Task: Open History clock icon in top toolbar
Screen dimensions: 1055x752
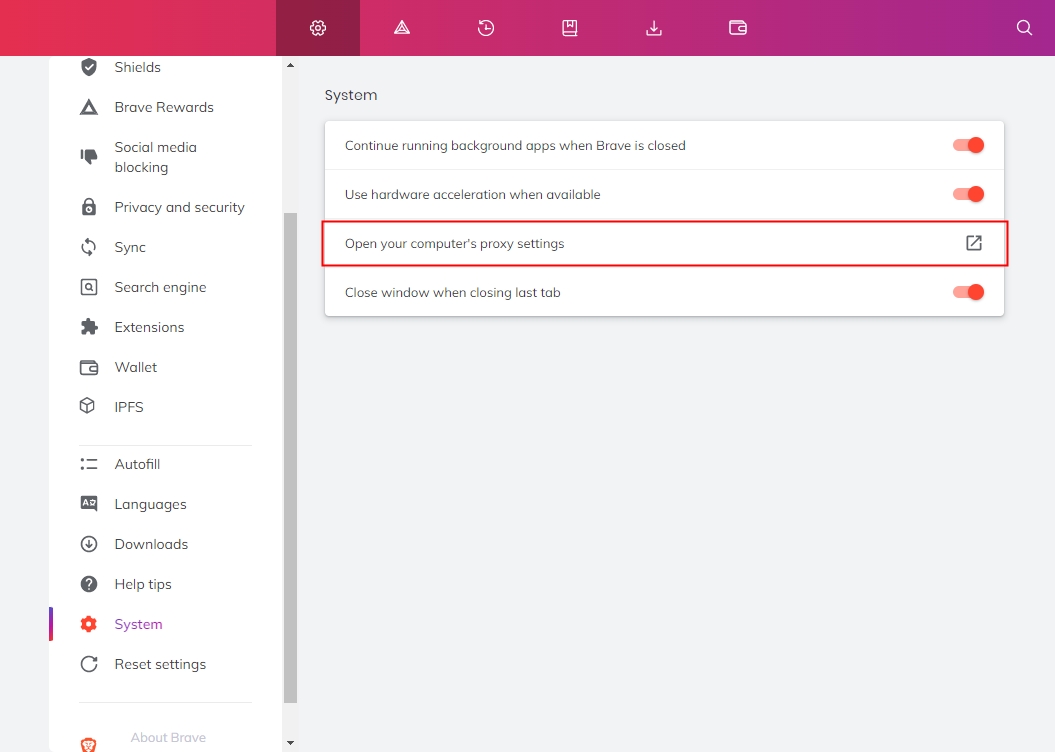Action: coord(486,28)
